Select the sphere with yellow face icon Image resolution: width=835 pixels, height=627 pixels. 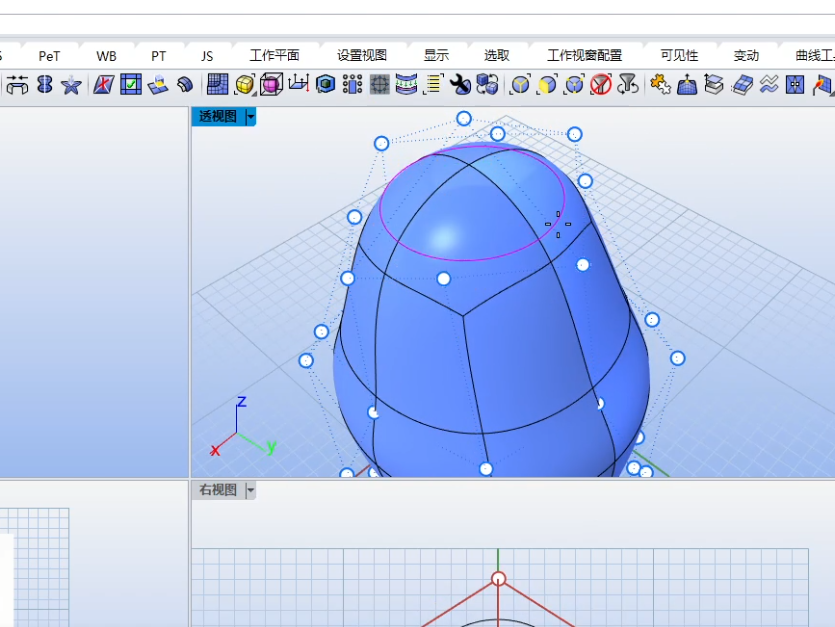coord(547,85)
